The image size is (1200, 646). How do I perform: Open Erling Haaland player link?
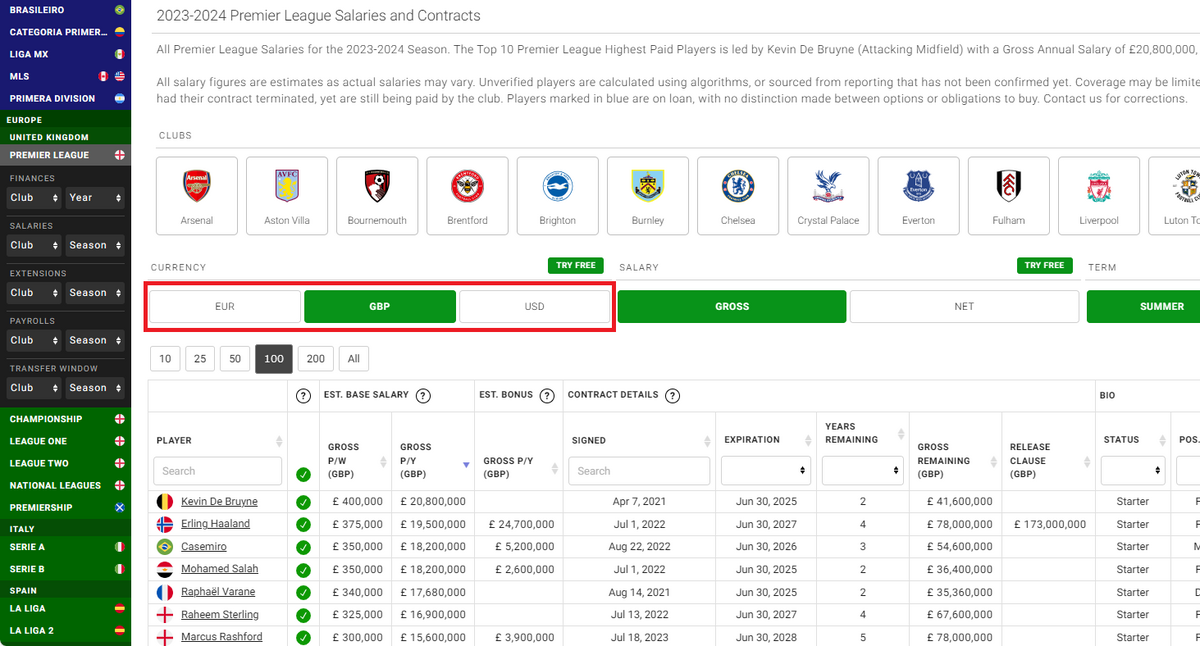click(x=215, y=524)
